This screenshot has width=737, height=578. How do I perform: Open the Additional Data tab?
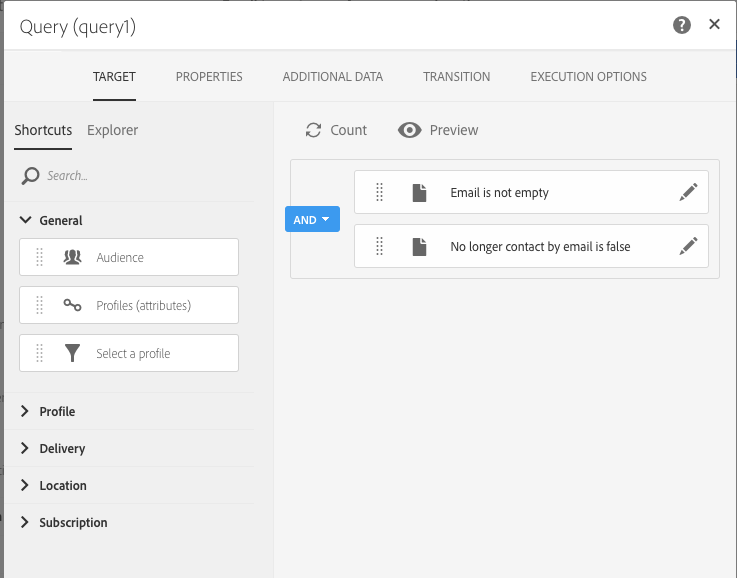tap(333, 77)
